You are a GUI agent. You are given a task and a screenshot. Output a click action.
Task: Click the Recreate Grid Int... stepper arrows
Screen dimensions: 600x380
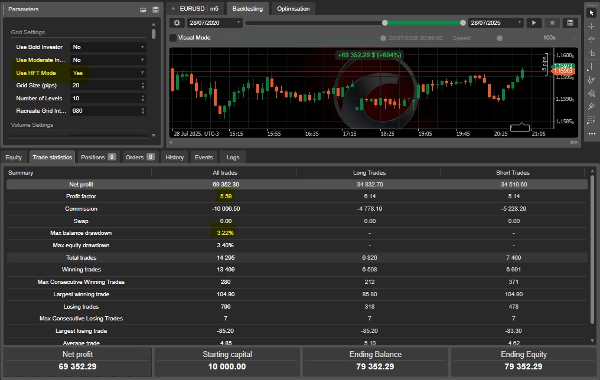click(x=143, y=111)
